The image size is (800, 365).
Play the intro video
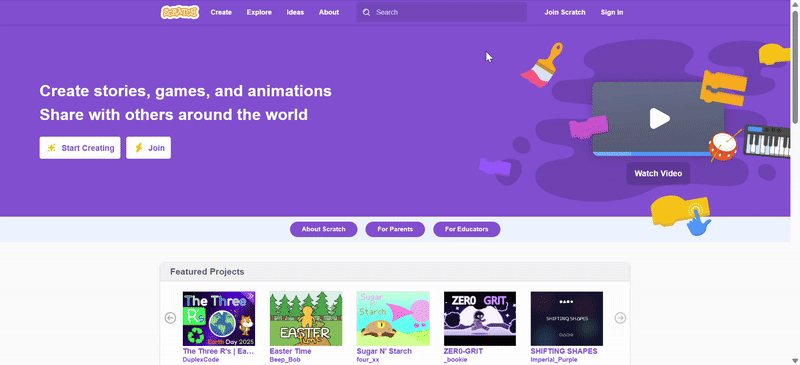click(x=659, y=118)
